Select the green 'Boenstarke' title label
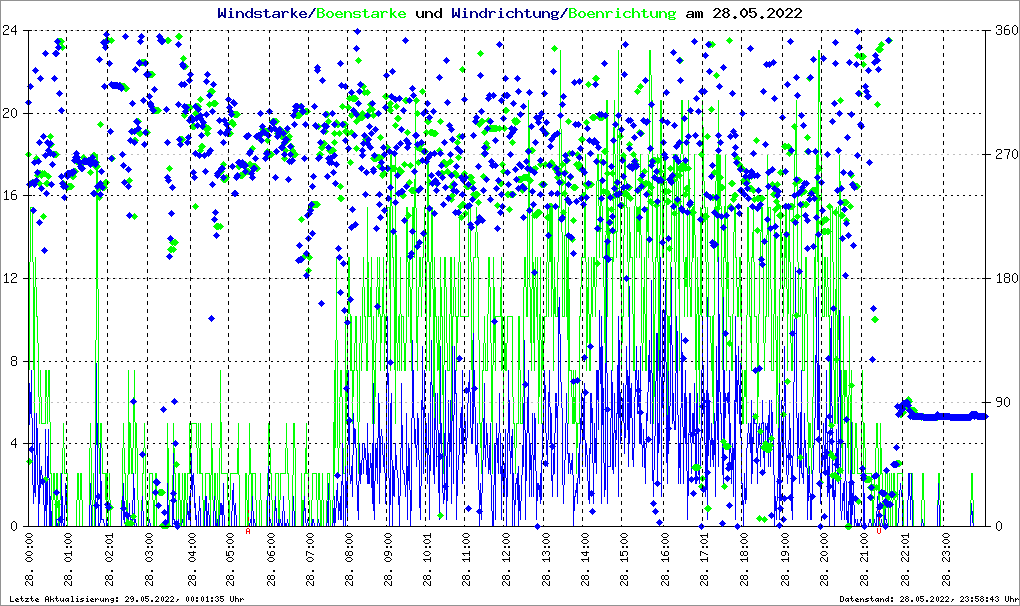This screenshot has width=1020, height=606. [361, 13]
